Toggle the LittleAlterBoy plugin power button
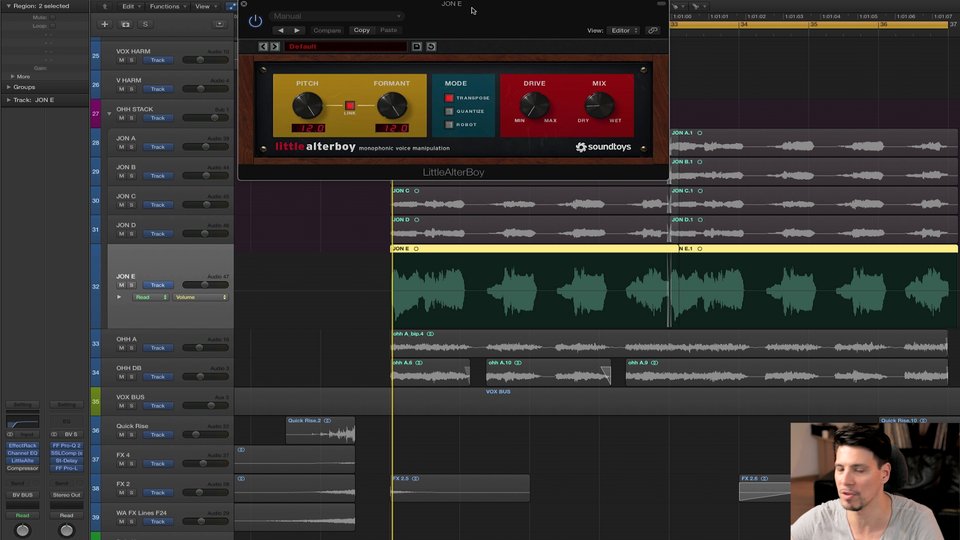The height and width of the screenshot is (540, 960). [255, 21]
